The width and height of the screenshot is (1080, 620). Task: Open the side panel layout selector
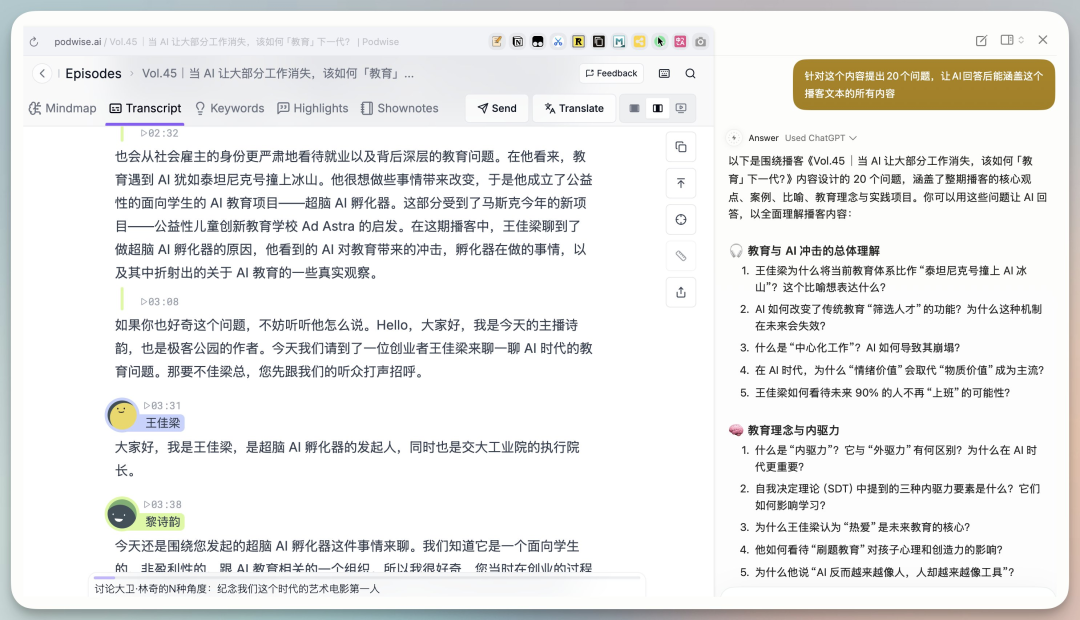pos(1012,40)
